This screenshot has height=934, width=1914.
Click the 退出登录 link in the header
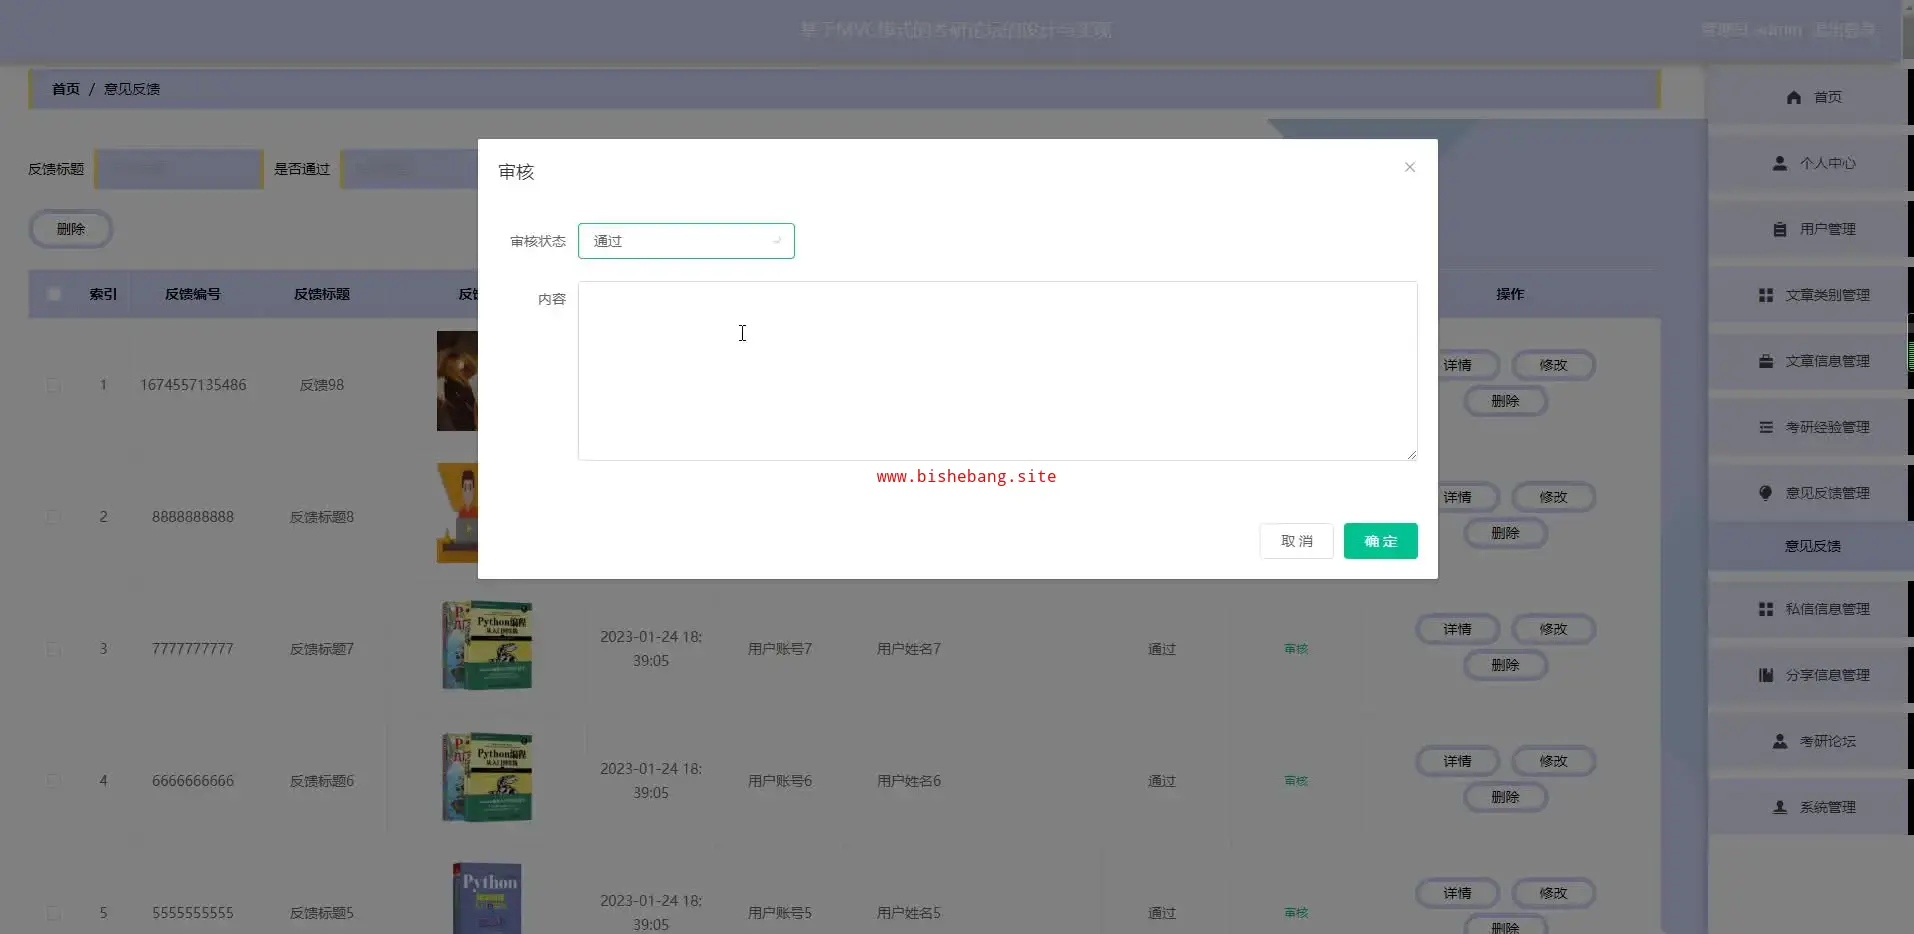1845,30
